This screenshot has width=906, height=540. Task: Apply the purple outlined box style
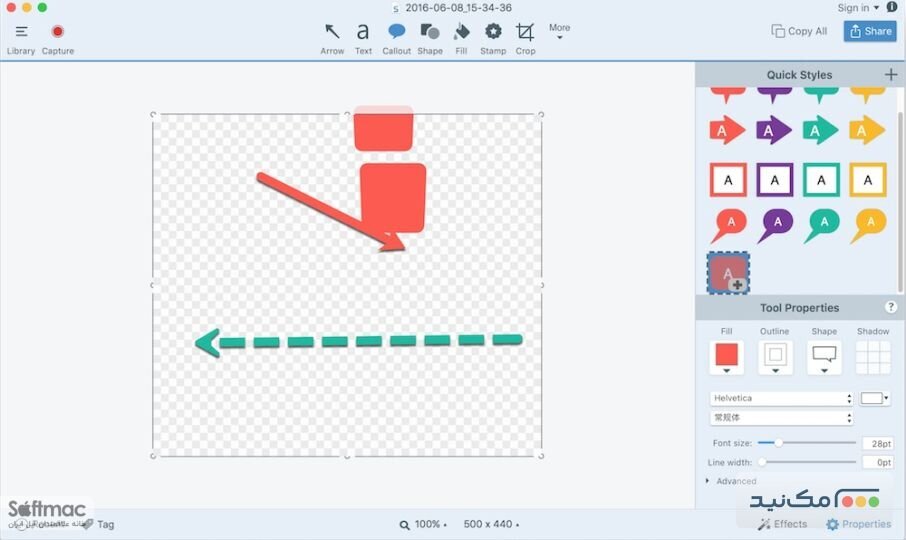coord(775,180)
